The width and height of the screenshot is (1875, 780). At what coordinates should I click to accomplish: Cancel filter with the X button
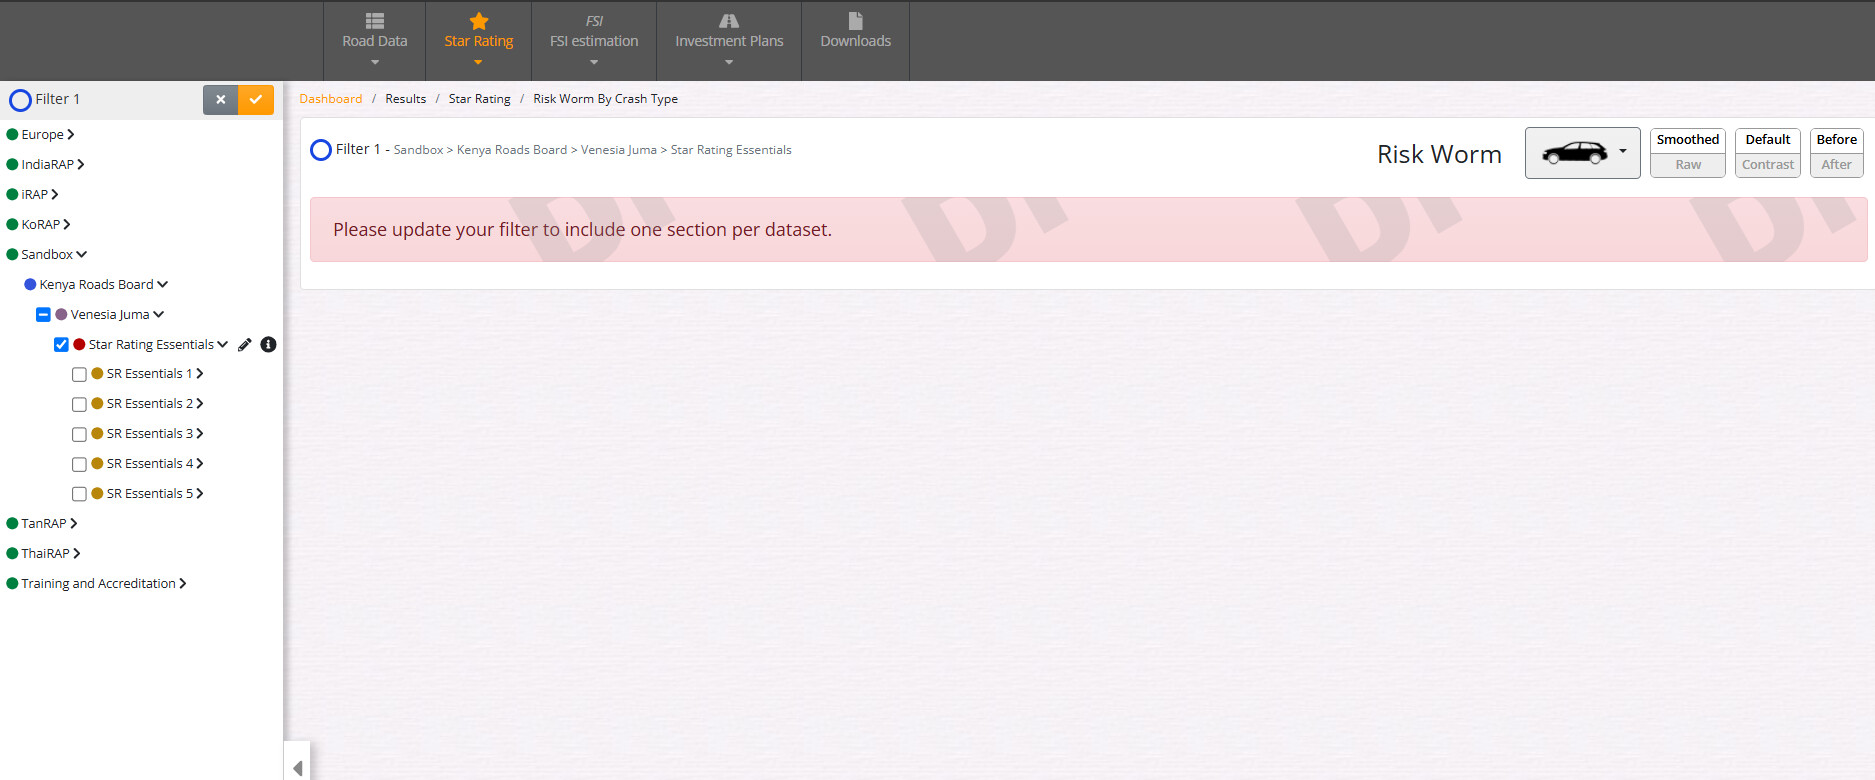(x=220, y=99)
